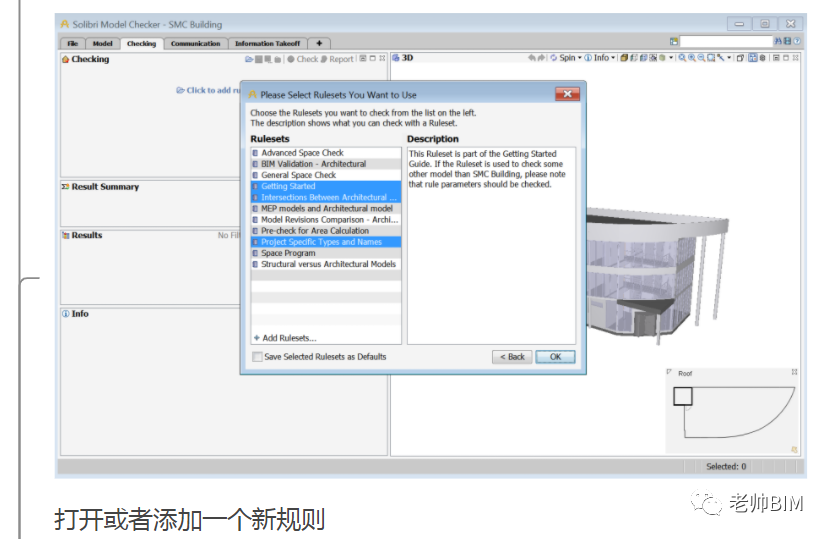Image resolution: width=830 pixels, height=539 pixels.
Task: Click the Description text box in dialog
Action: 491,246
